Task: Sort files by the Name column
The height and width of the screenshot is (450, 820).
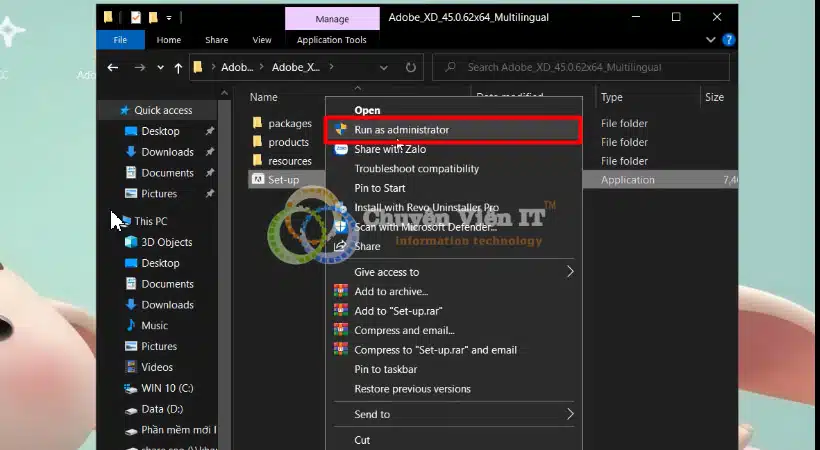Action: (x=264, y=97)
